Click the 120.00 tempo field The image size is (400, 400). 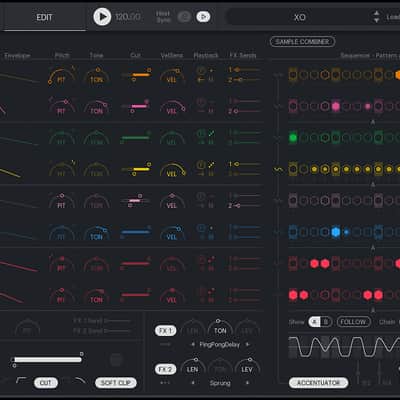coord(128,17)
